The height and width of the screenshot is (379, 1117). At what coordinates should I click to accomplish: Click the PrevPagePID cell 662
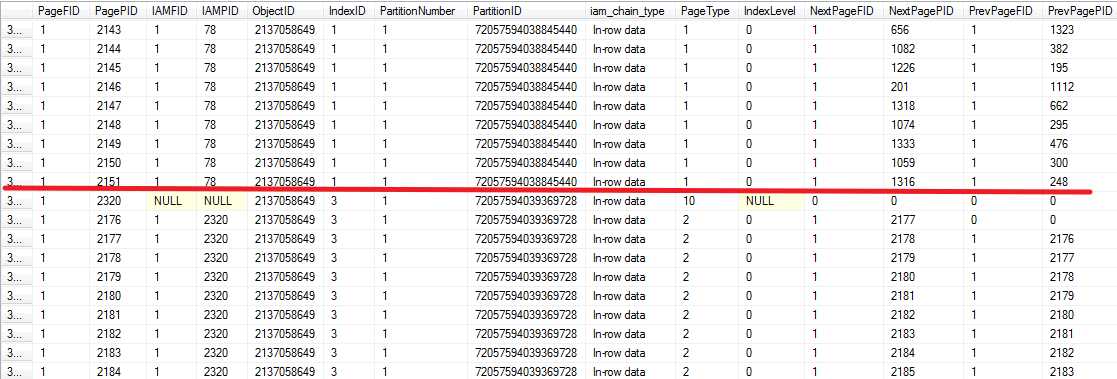coord(1080,105)
